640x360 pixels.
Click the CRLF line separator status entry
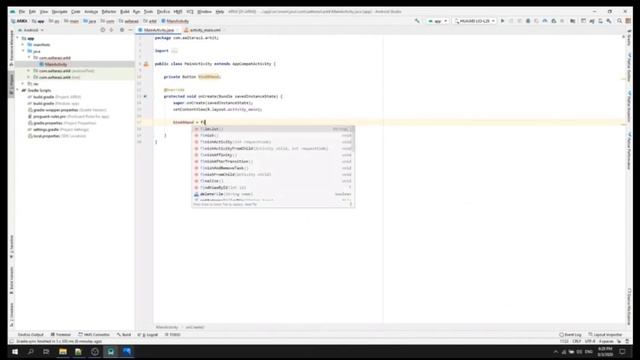tap(577, 341)
